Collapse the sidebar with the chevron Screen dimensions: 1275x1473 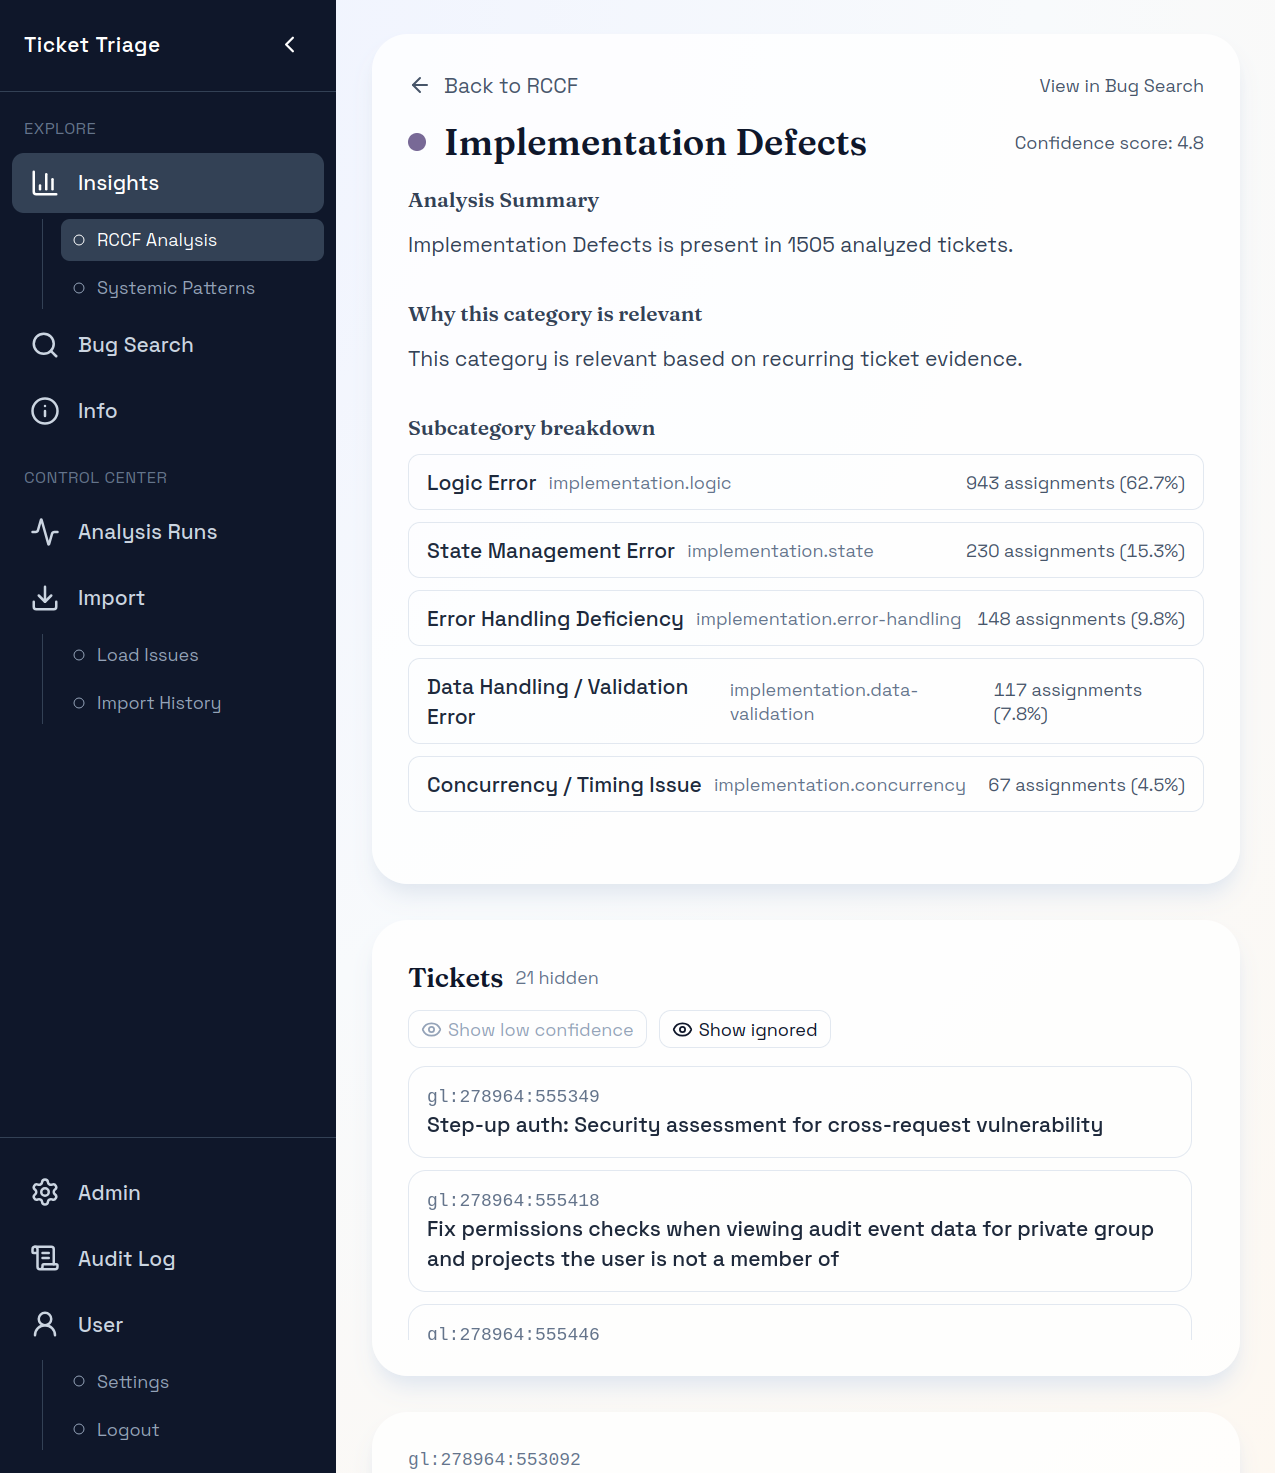[290, 44]
